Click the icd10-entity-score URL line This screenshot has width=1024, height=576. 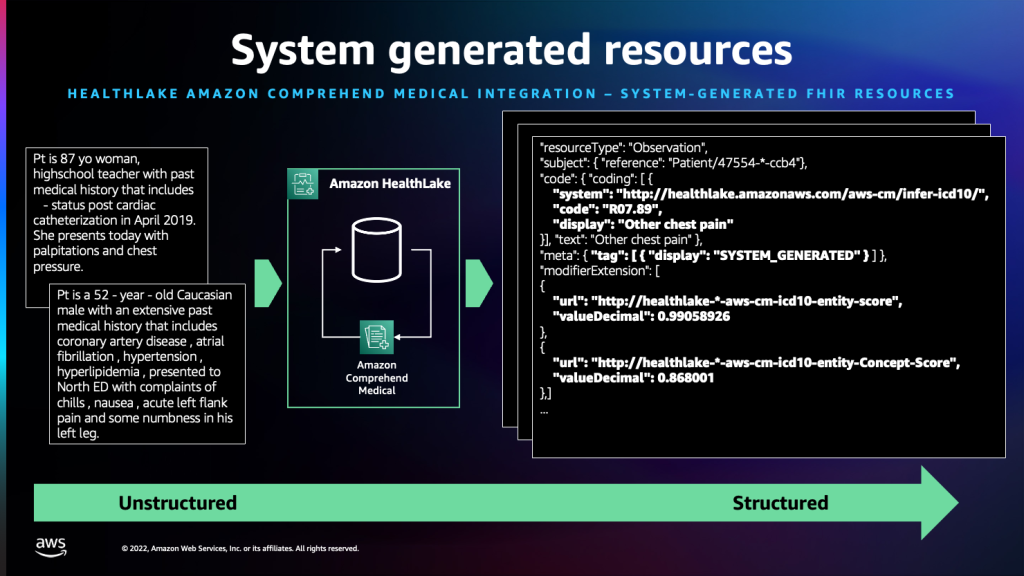(x=728, y=301)
